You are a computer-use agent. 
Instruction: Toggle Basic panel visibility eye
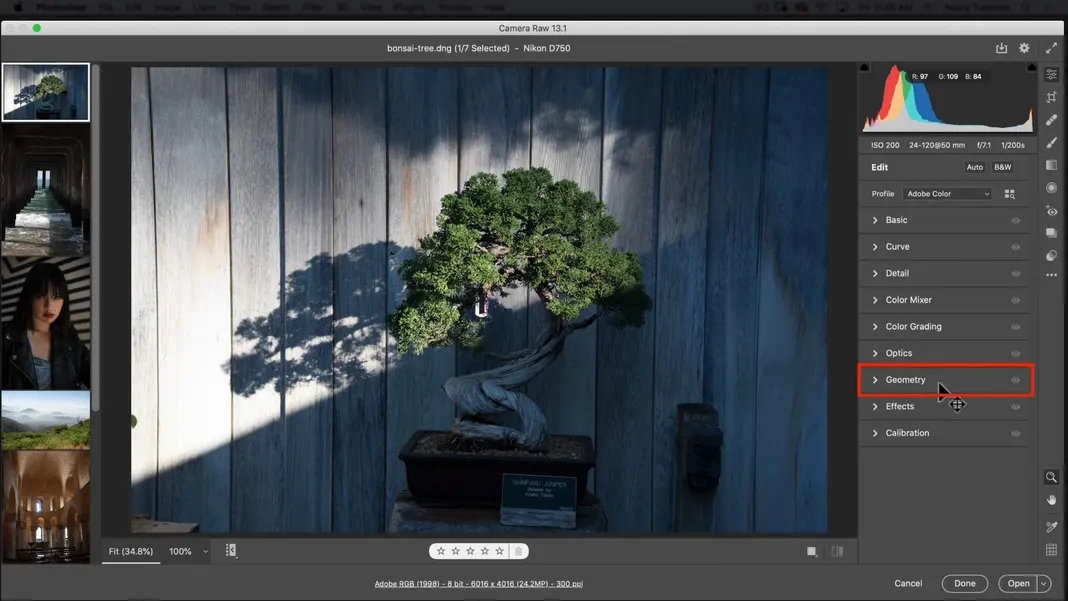click(x=1016, y=220)
